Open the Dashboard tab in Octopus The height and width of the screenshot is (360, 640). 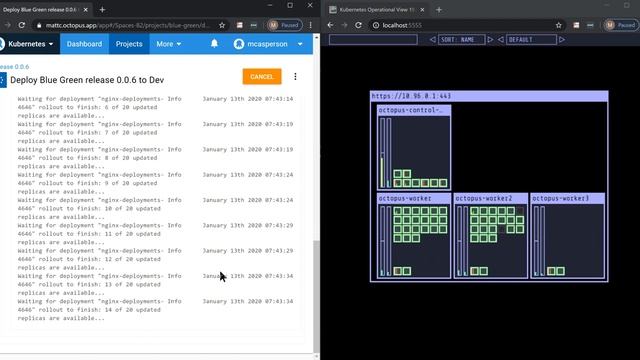tap(84, 44)
